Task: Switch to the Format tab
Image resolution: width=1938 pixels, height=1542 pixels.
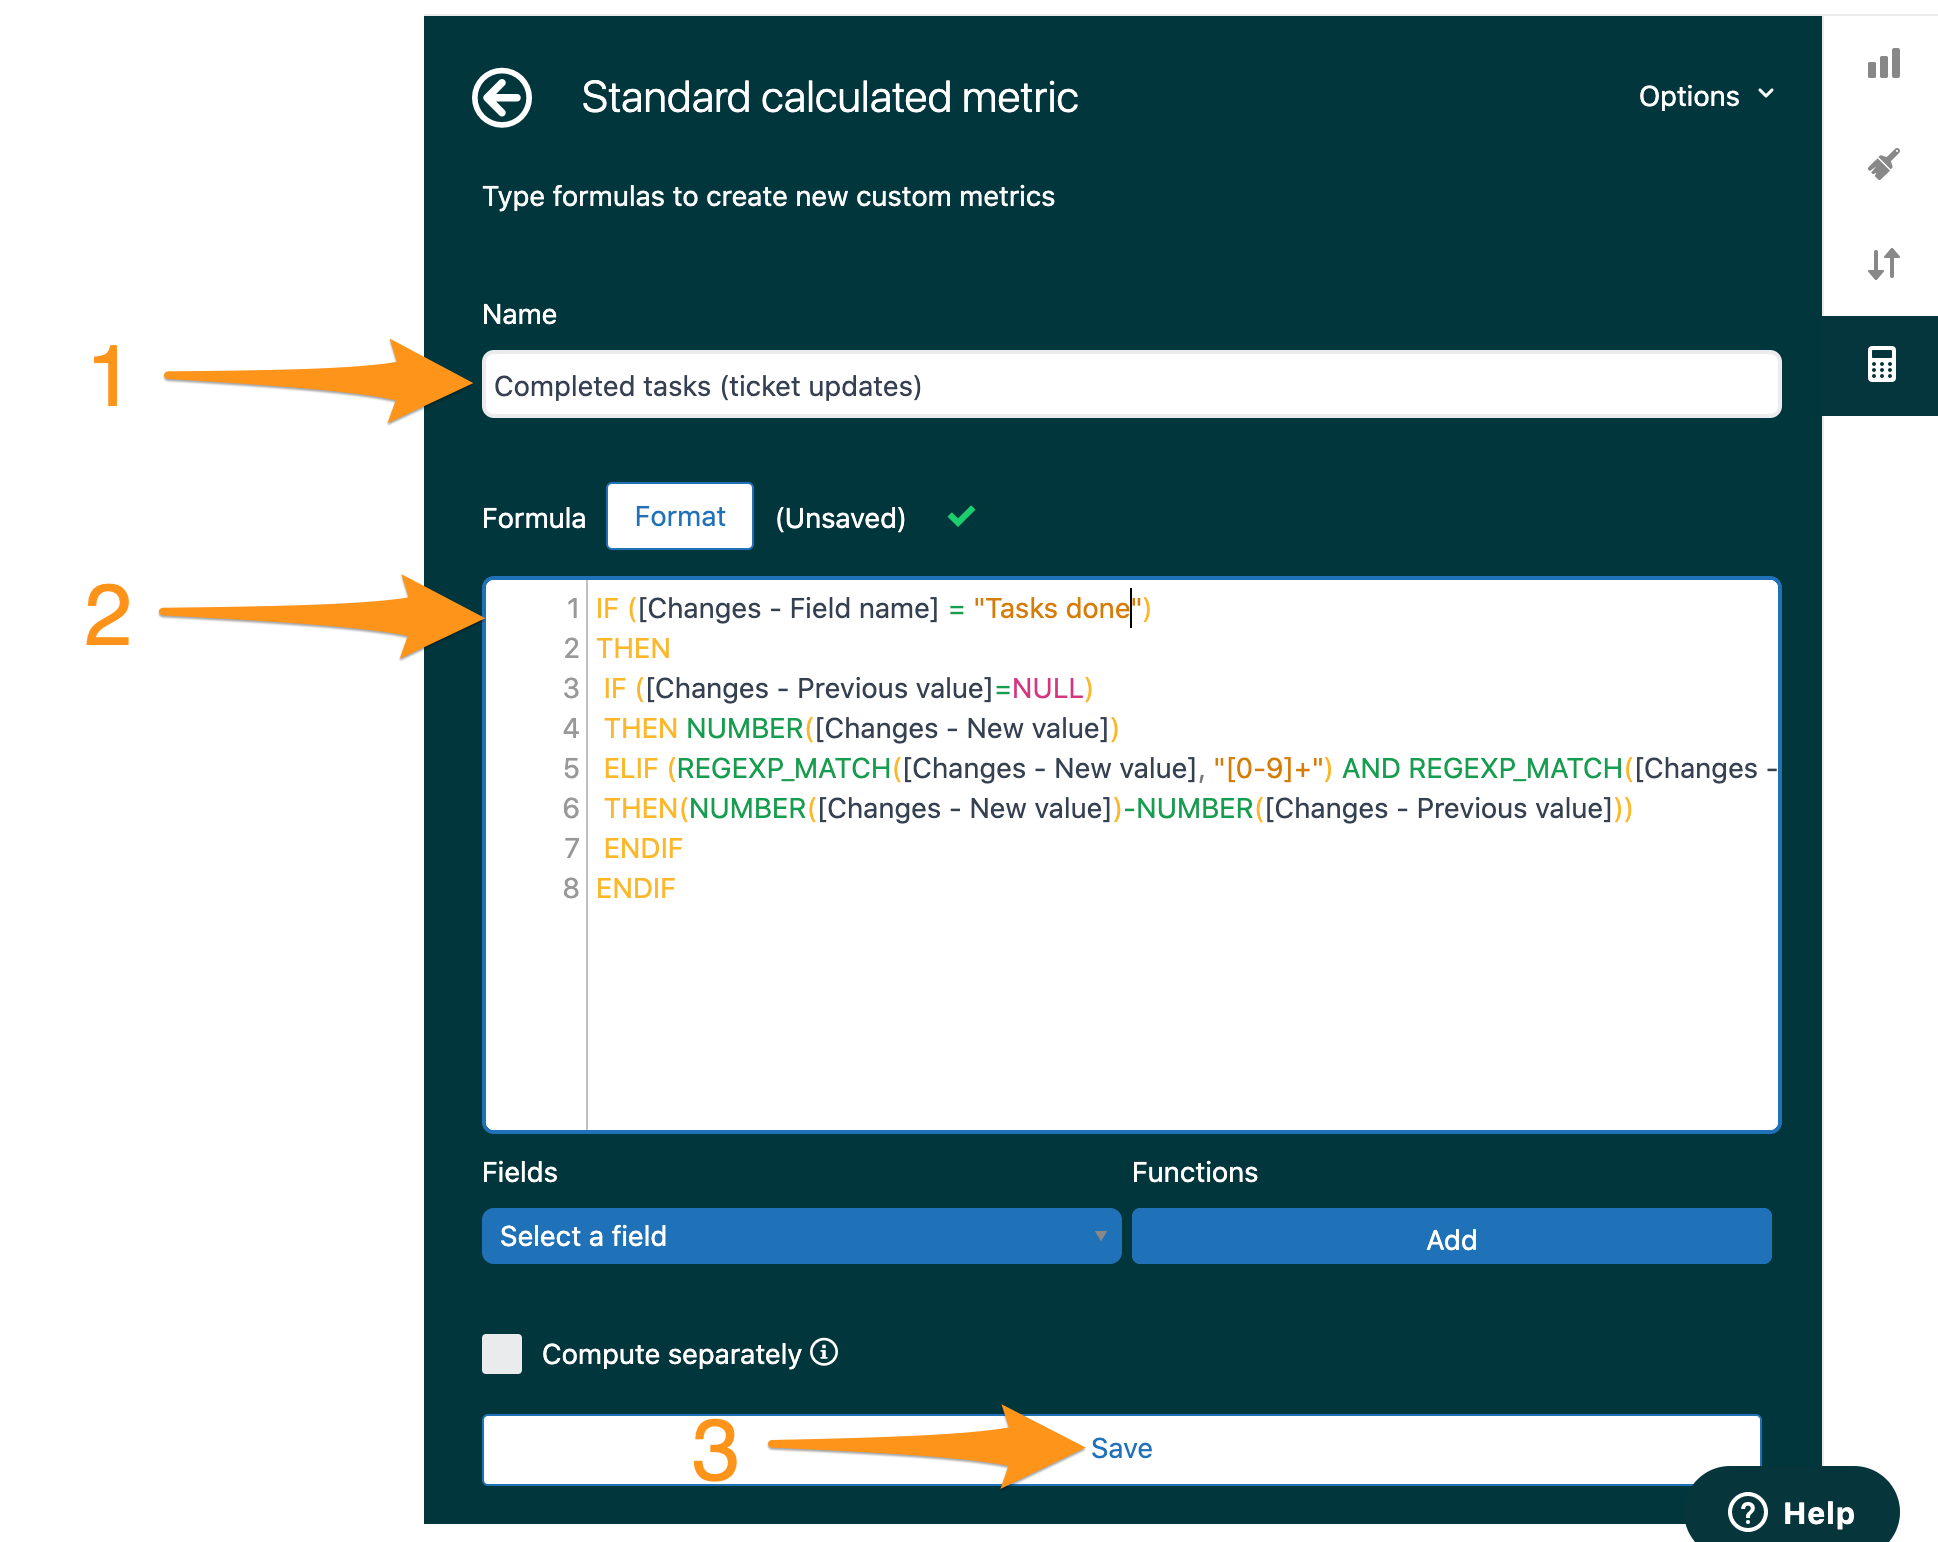Action: point(679,516)
